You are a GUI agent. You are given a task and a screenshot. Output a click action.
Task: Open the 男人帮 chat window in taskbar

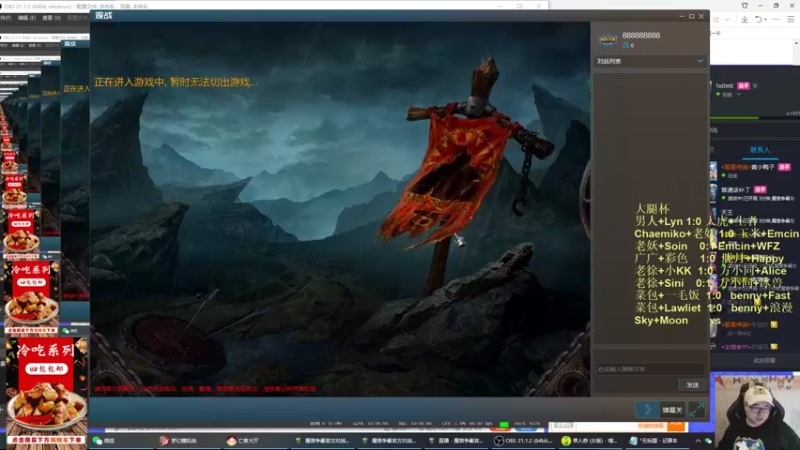point(590,441)
